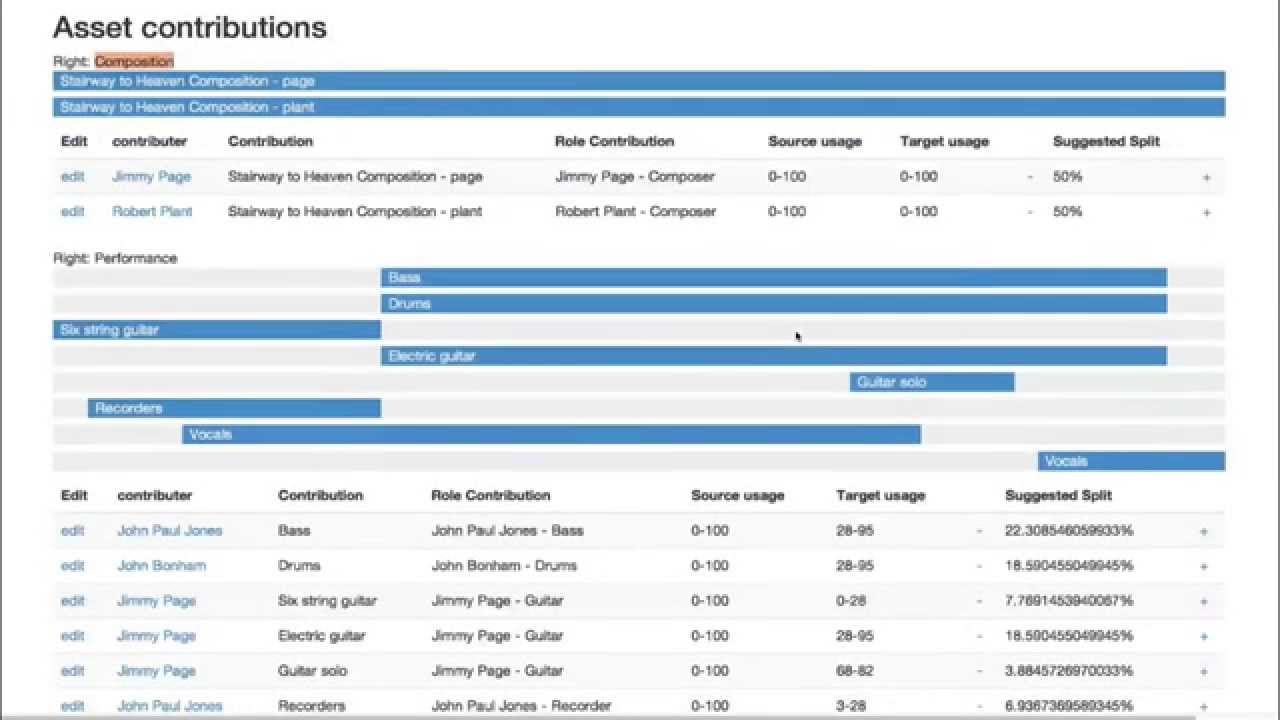Screen dimensions: 1280x720
Task: Open edit link for the Bass contribution
Action: [x=73, y=530]
